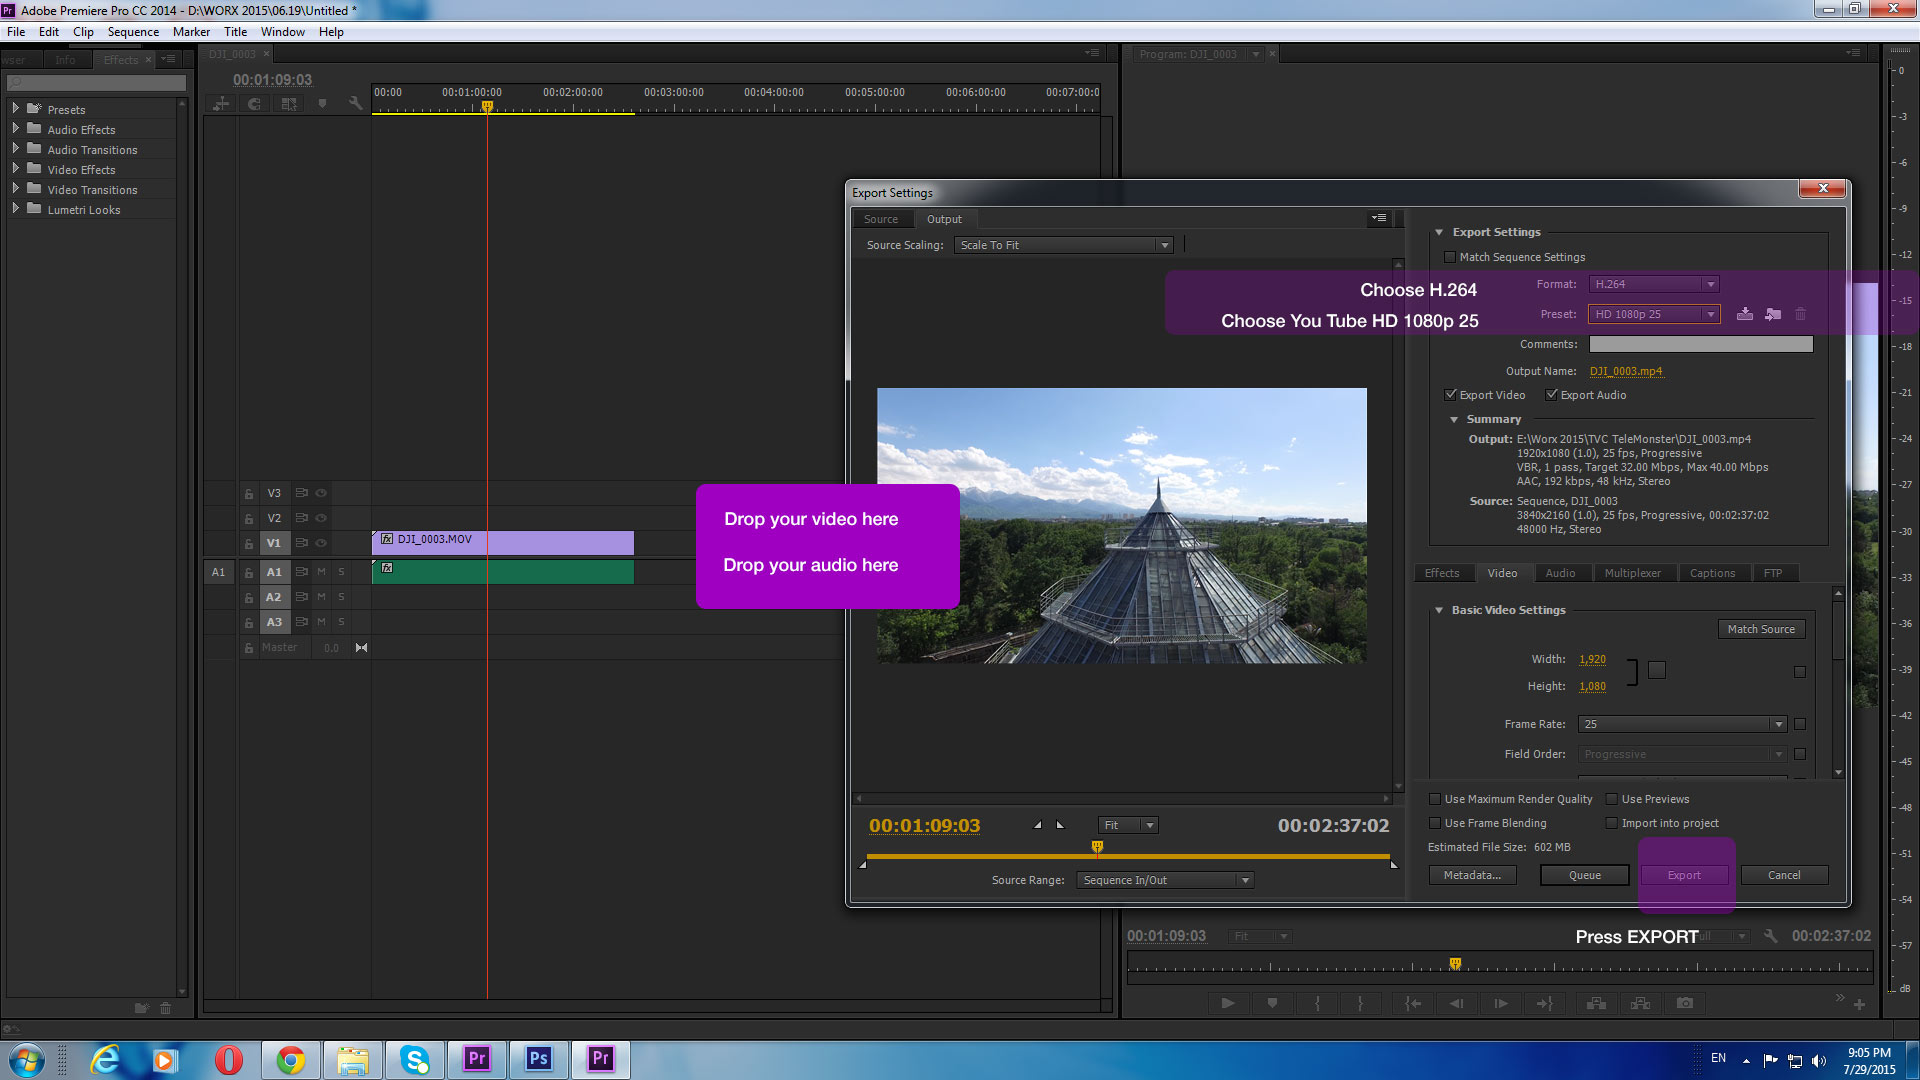
Task: Click Step Back in Program monitor
Action: tap(1456, 1003)
